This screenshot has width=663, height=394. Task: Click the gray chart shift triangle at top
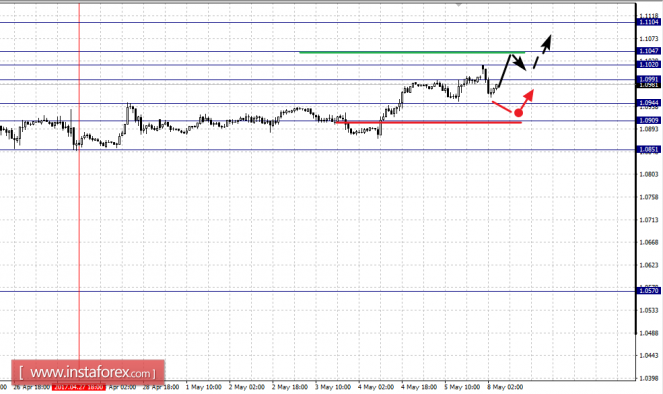tap(458, 5)
